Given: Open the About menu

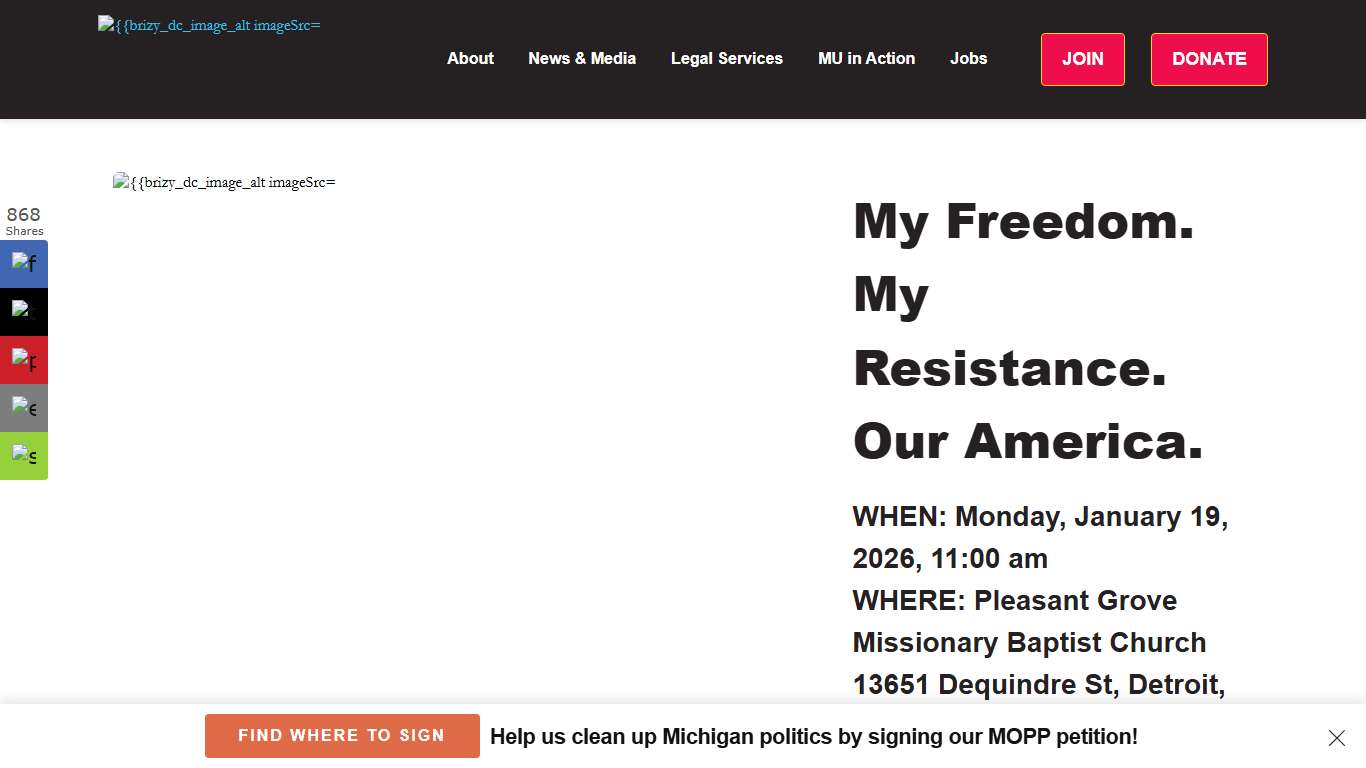Looking at the screenshot, I should pyautogui.click(x=470, y=59).
